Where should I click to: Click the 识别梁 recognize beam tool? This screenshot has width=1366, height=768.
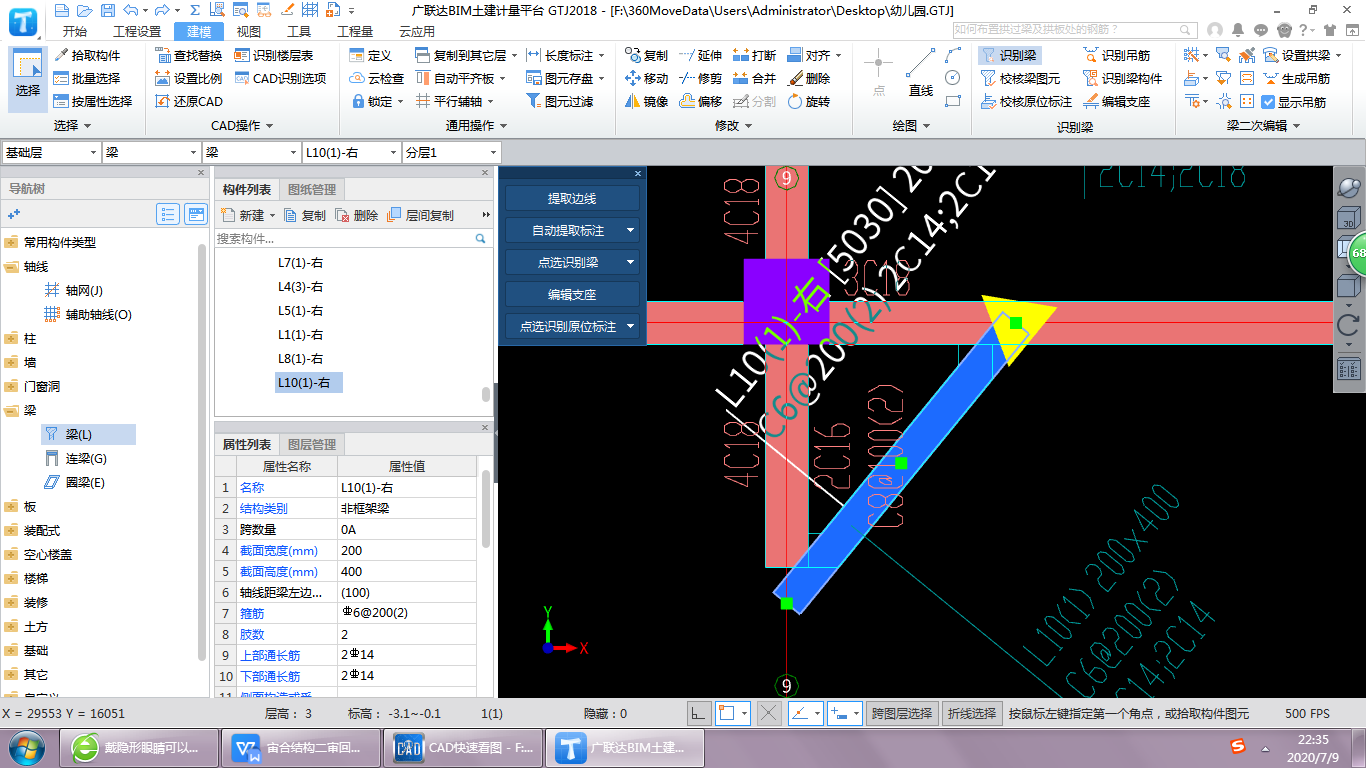(x=1008, y=55)
